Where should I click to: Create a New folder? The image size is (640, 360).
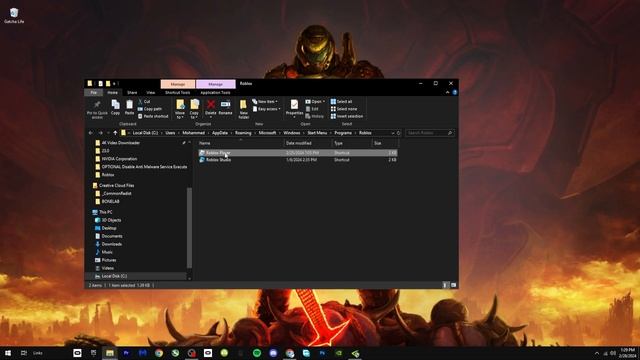pos(244,109)
